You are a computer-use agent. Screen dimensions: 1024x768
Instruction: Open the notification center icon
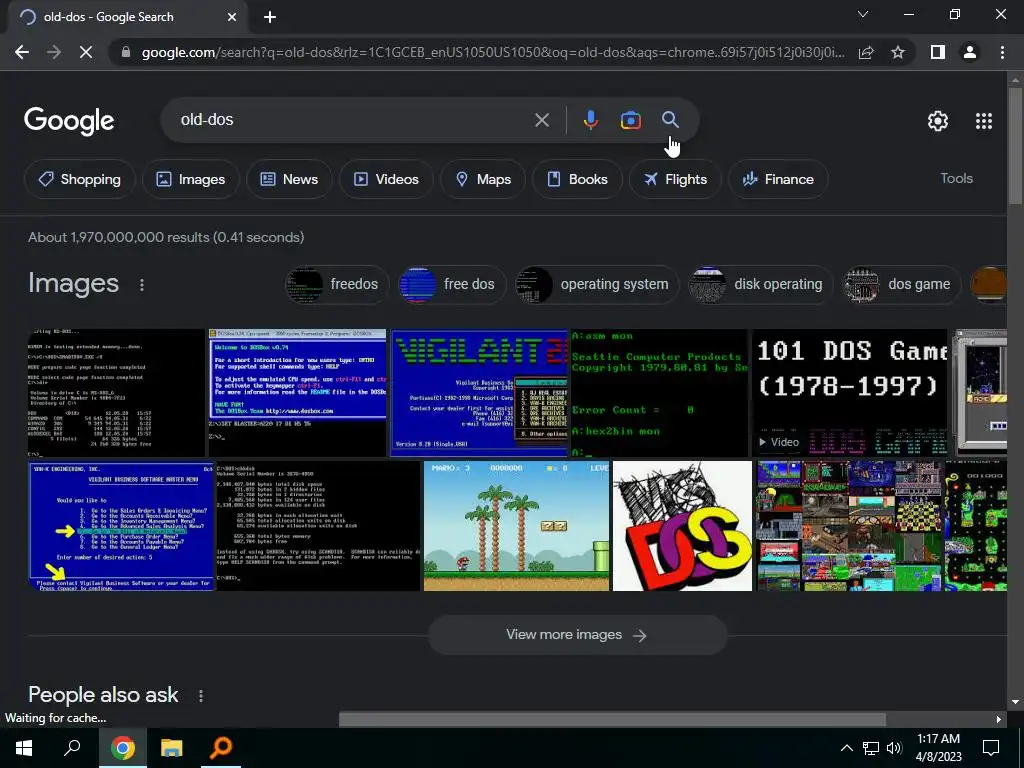tap(991, 748)
